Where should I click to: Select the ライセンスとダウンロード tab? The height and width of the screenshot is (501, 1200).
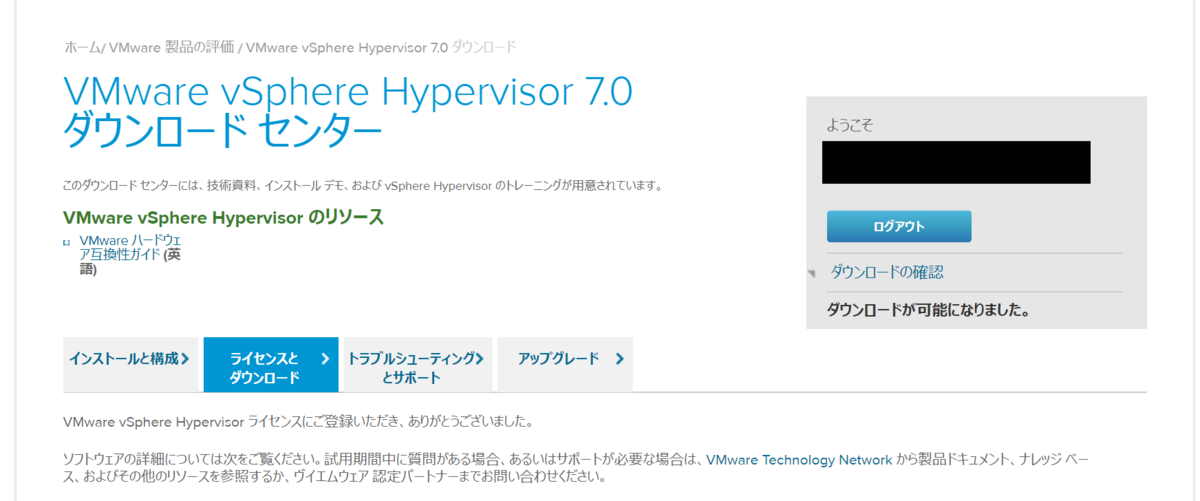[271, 364]
